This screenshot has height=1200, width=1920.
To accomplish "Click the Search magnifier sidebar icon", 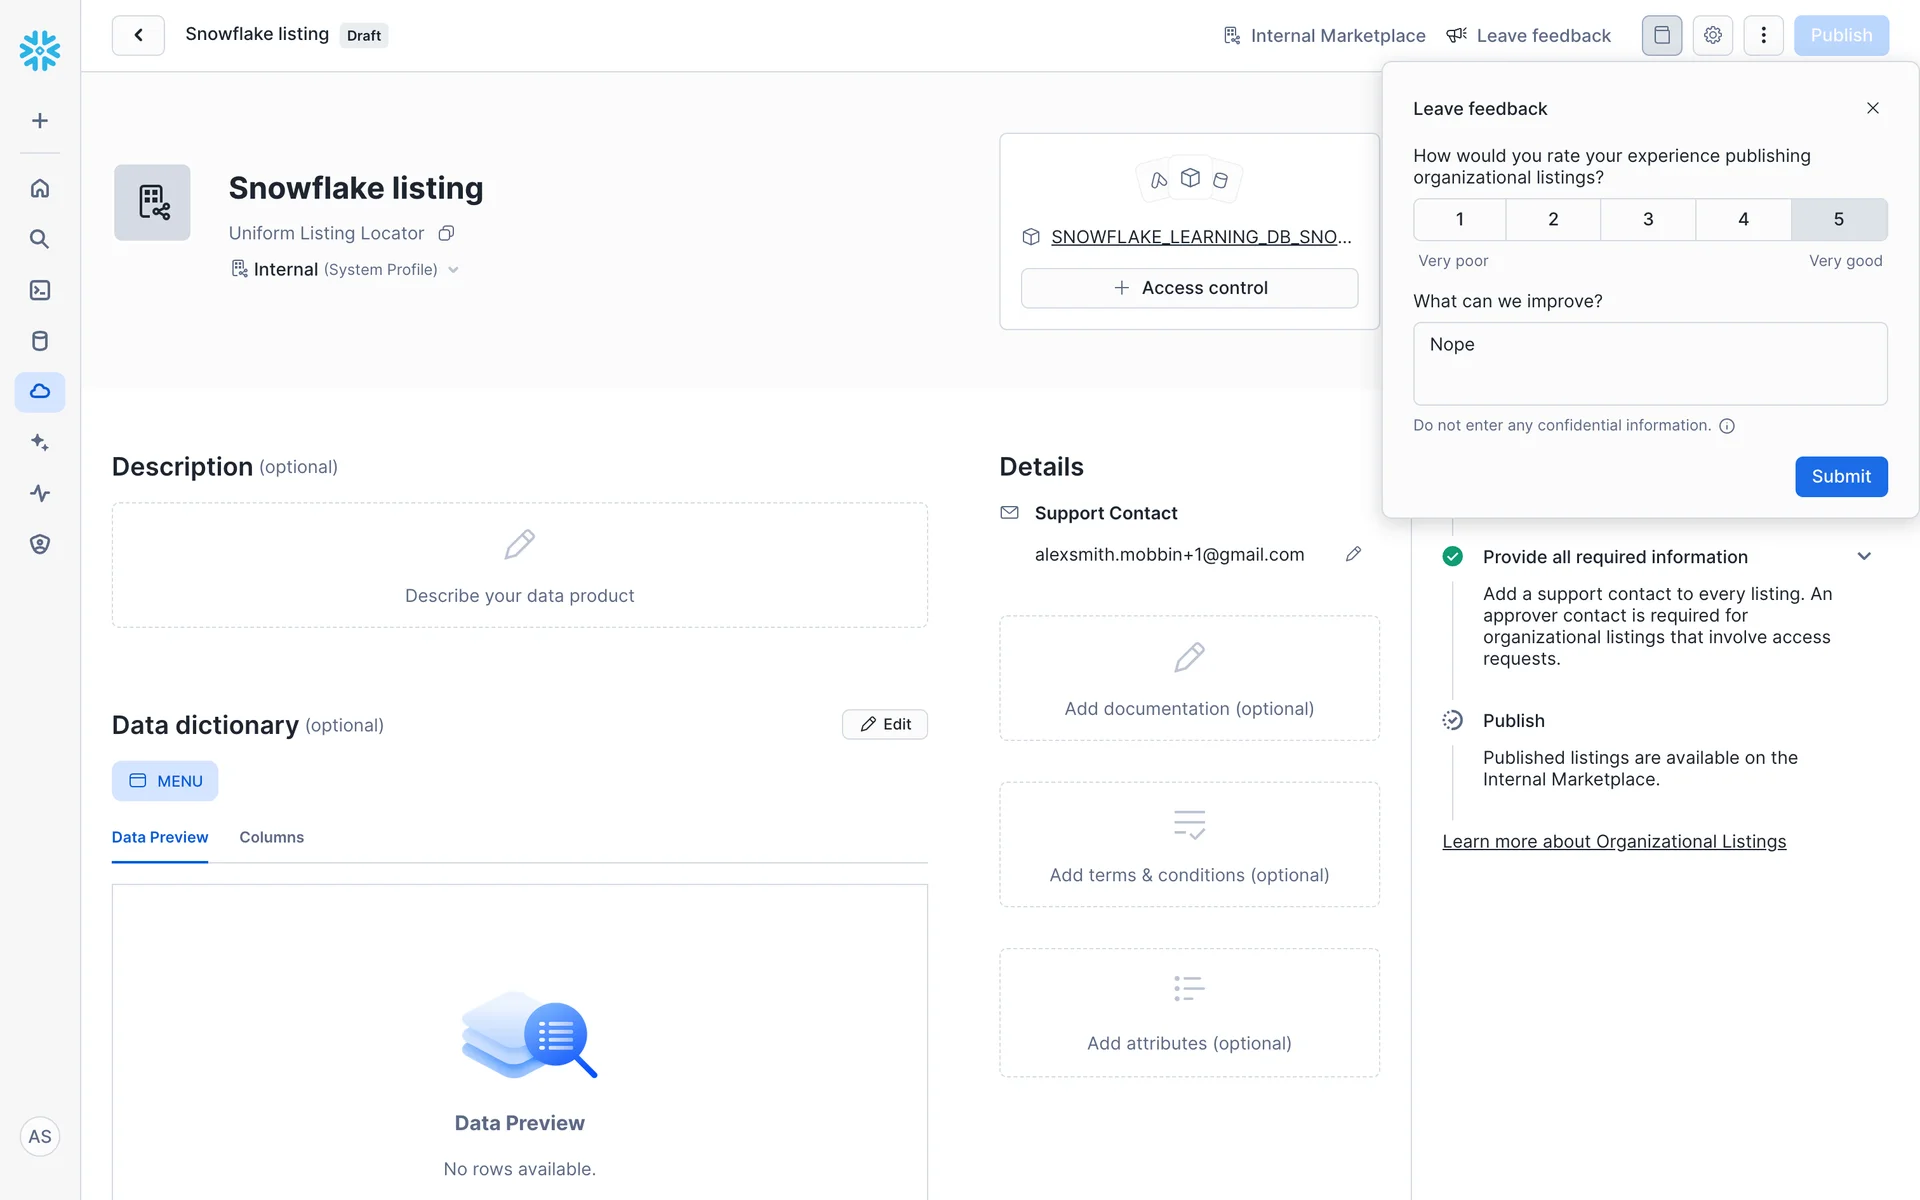I will click(40, 239).
